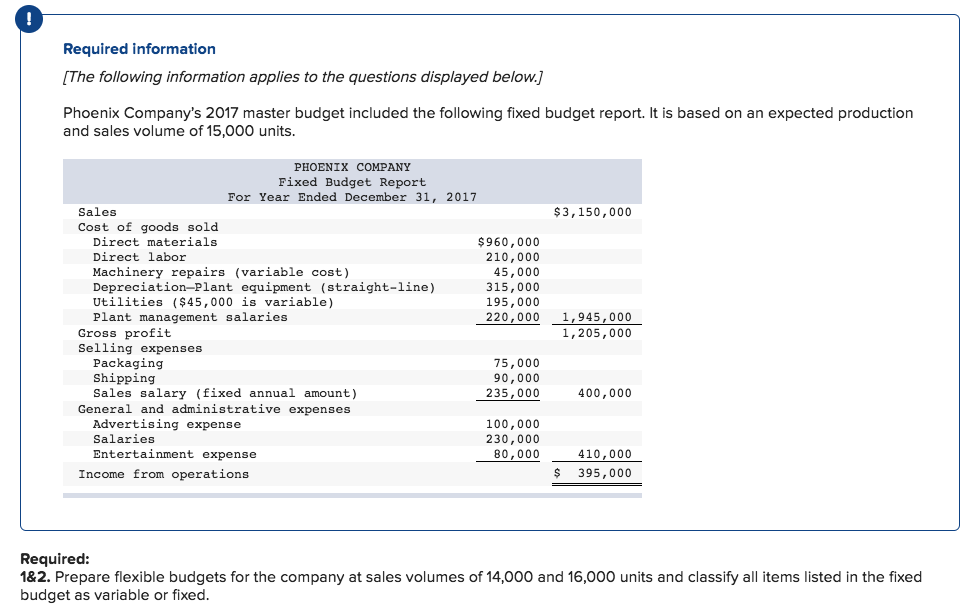Click the 315,000 depreciation value
This screenshot has height=606, width=975.
coord(513,287)
